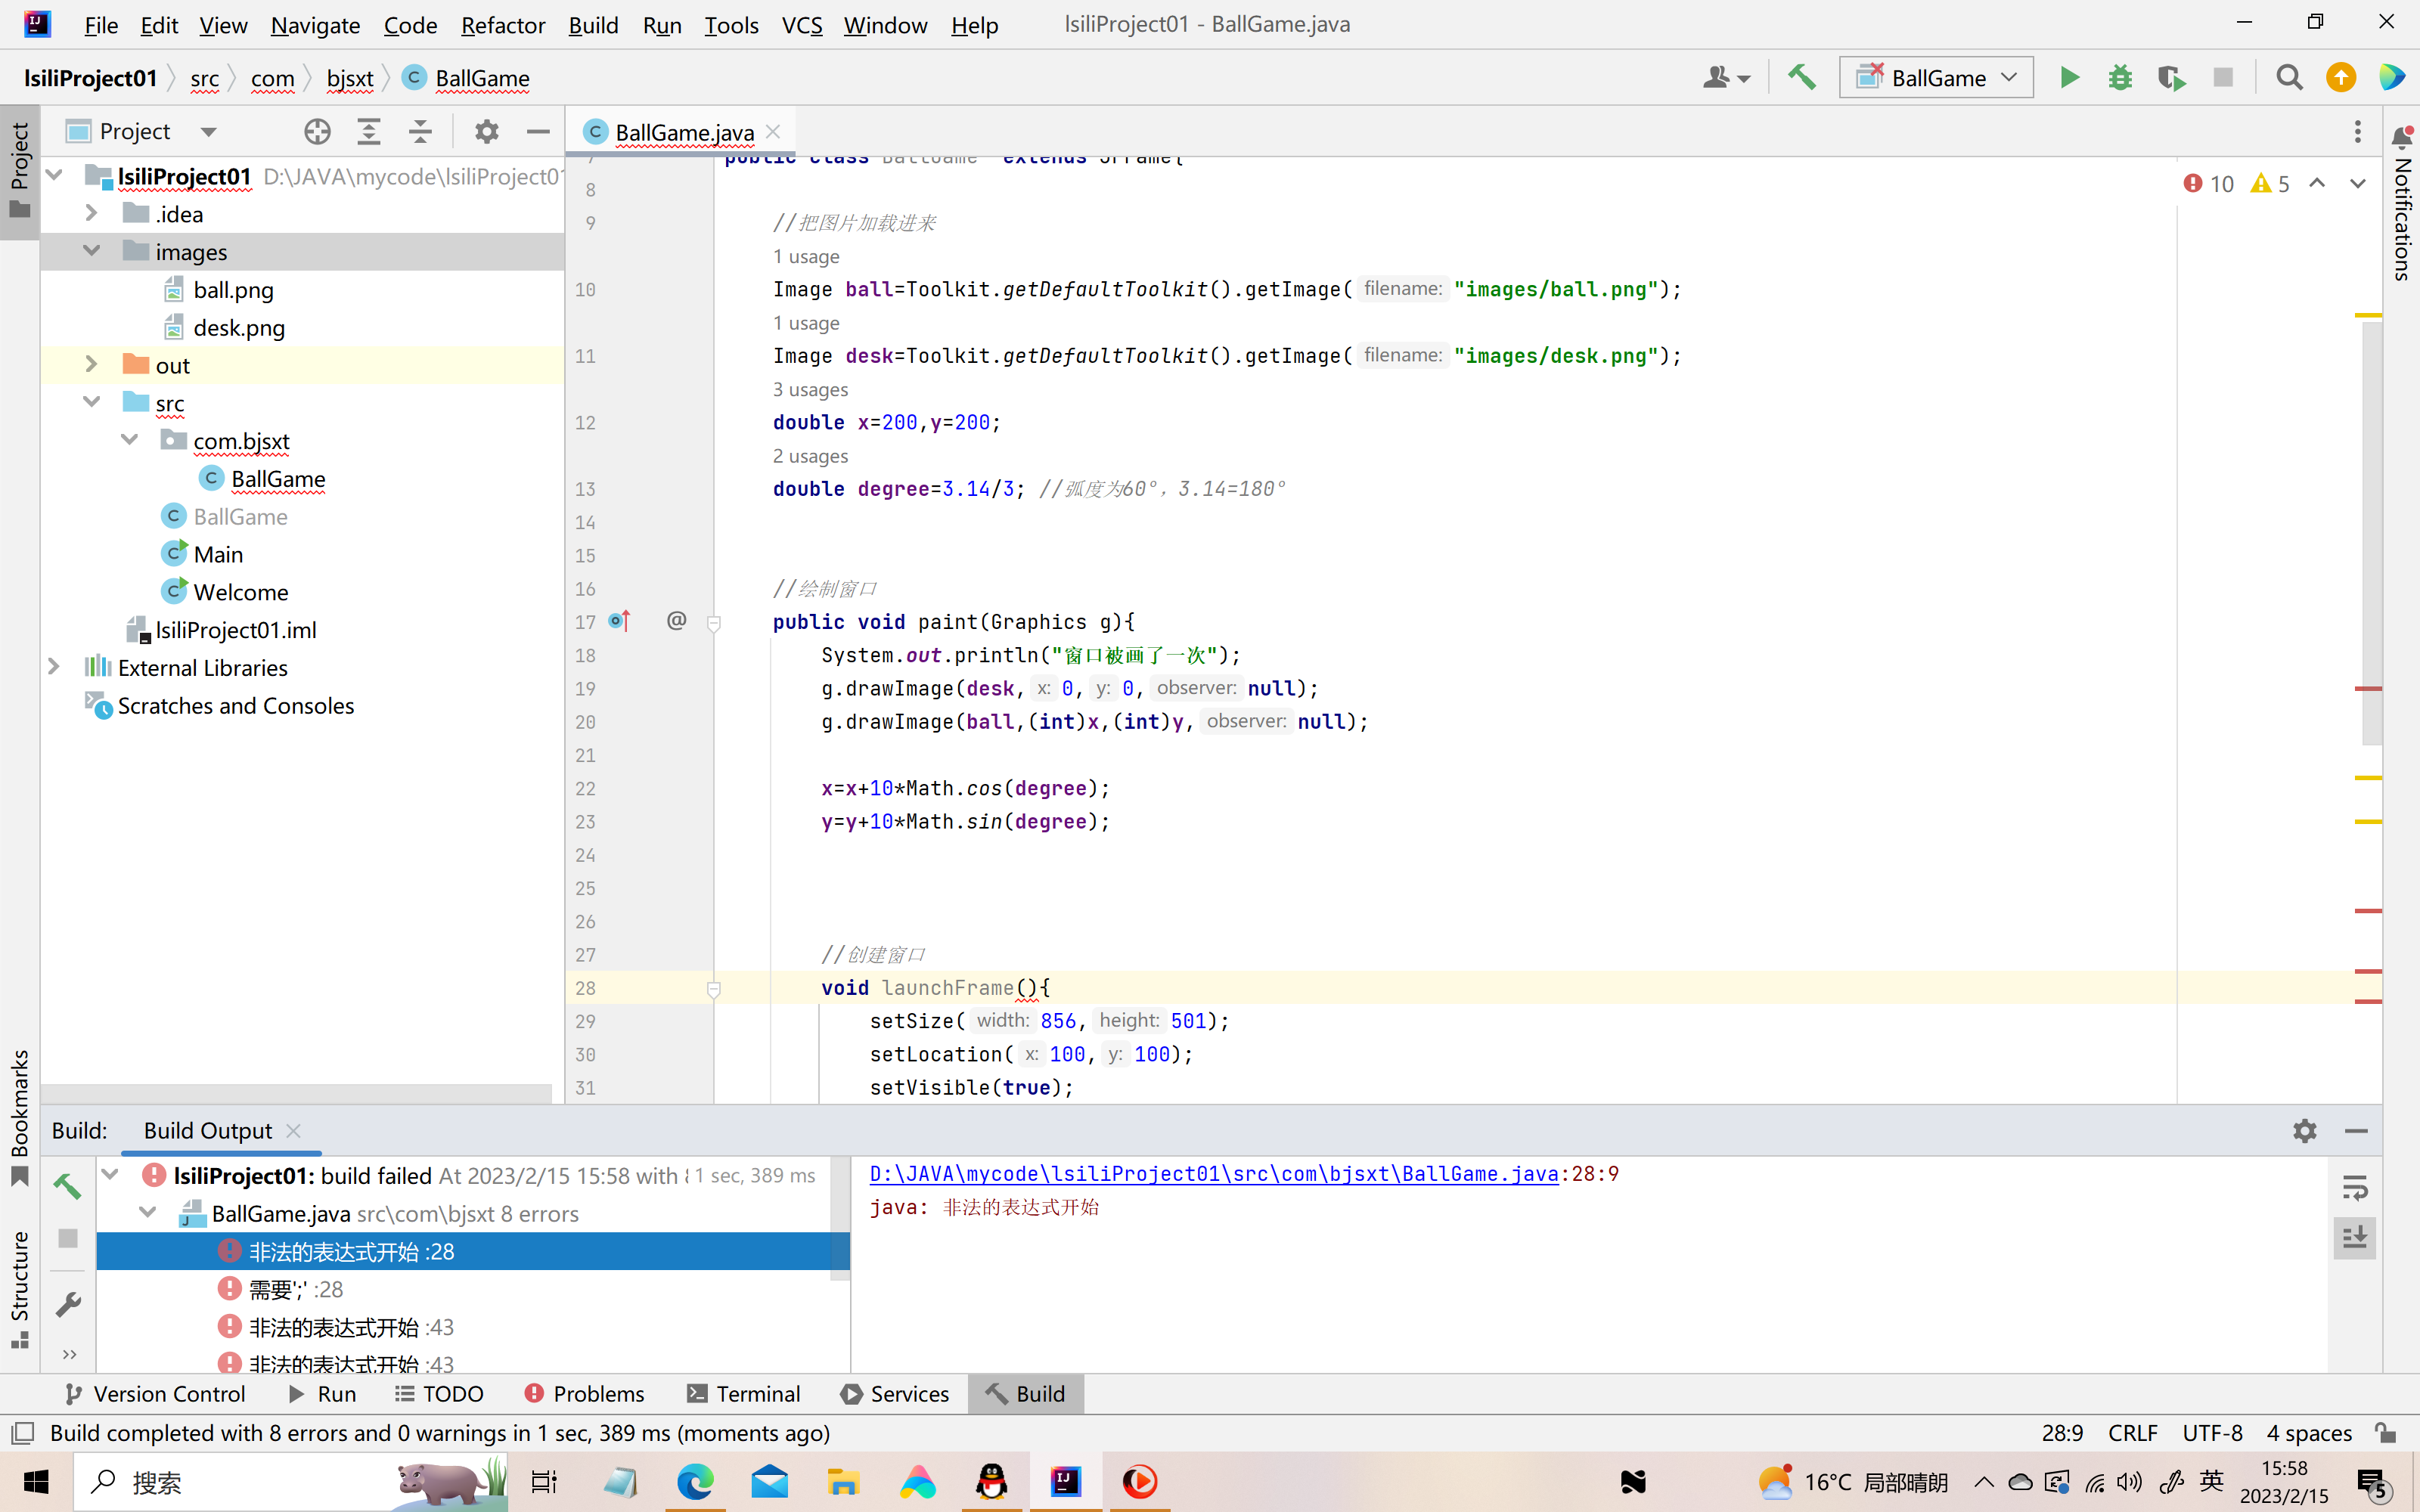Open the VCS menu
The height and width of the screenshot is (1512, 2420).
[x=801, y=25]
